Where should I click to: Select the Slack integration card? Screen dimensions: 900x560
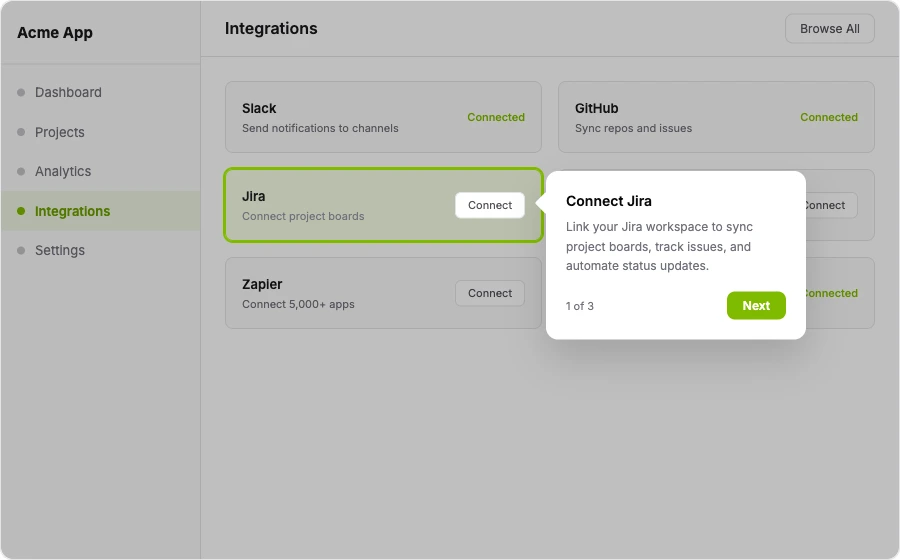point(383,117)
